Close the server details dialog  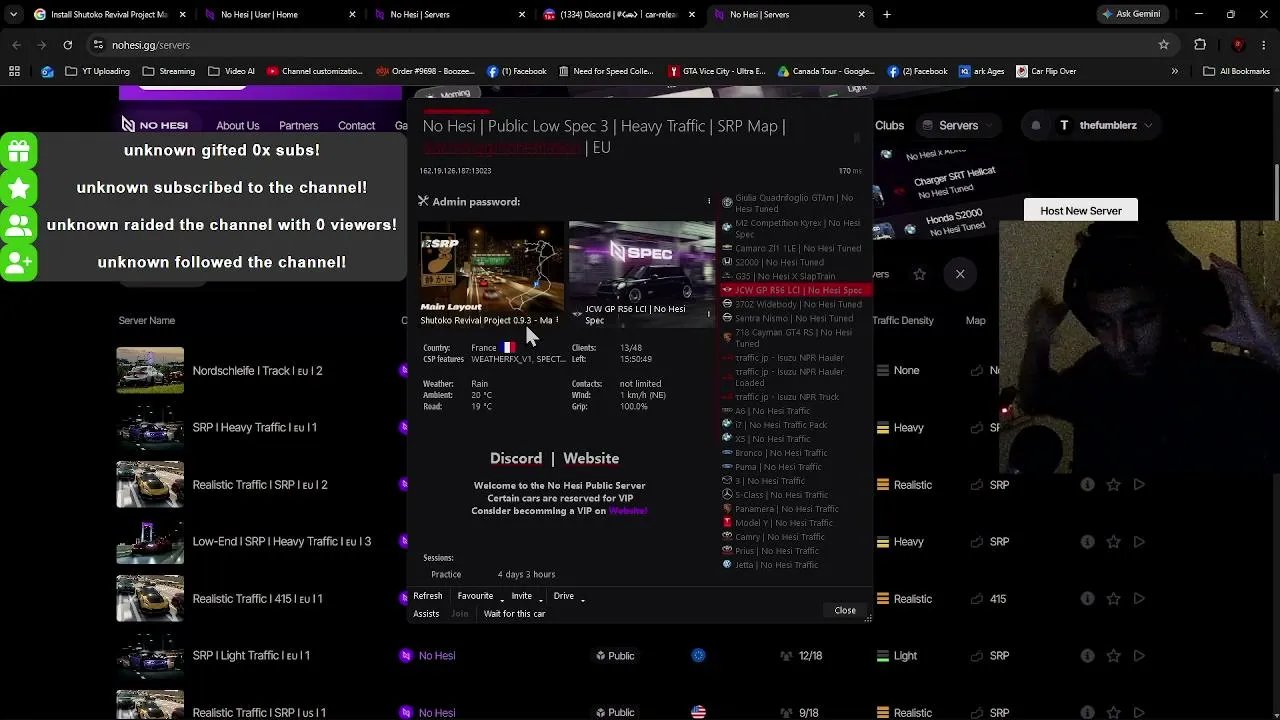(845, 611)
